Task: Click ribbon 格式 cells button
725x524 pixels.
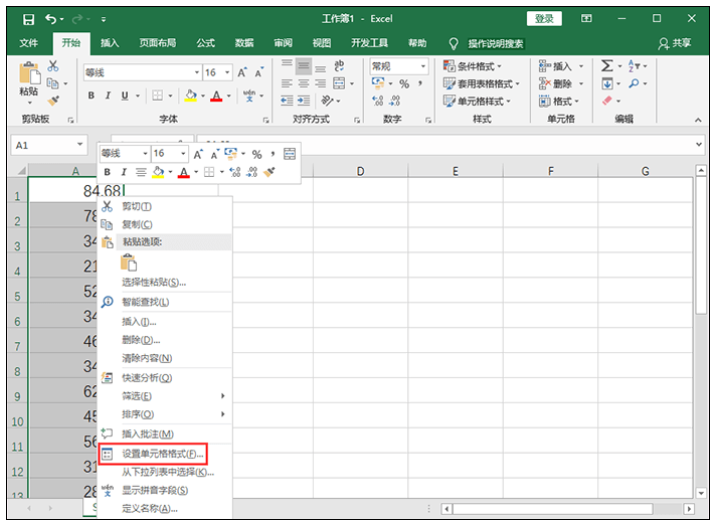Action: [559, 101]
